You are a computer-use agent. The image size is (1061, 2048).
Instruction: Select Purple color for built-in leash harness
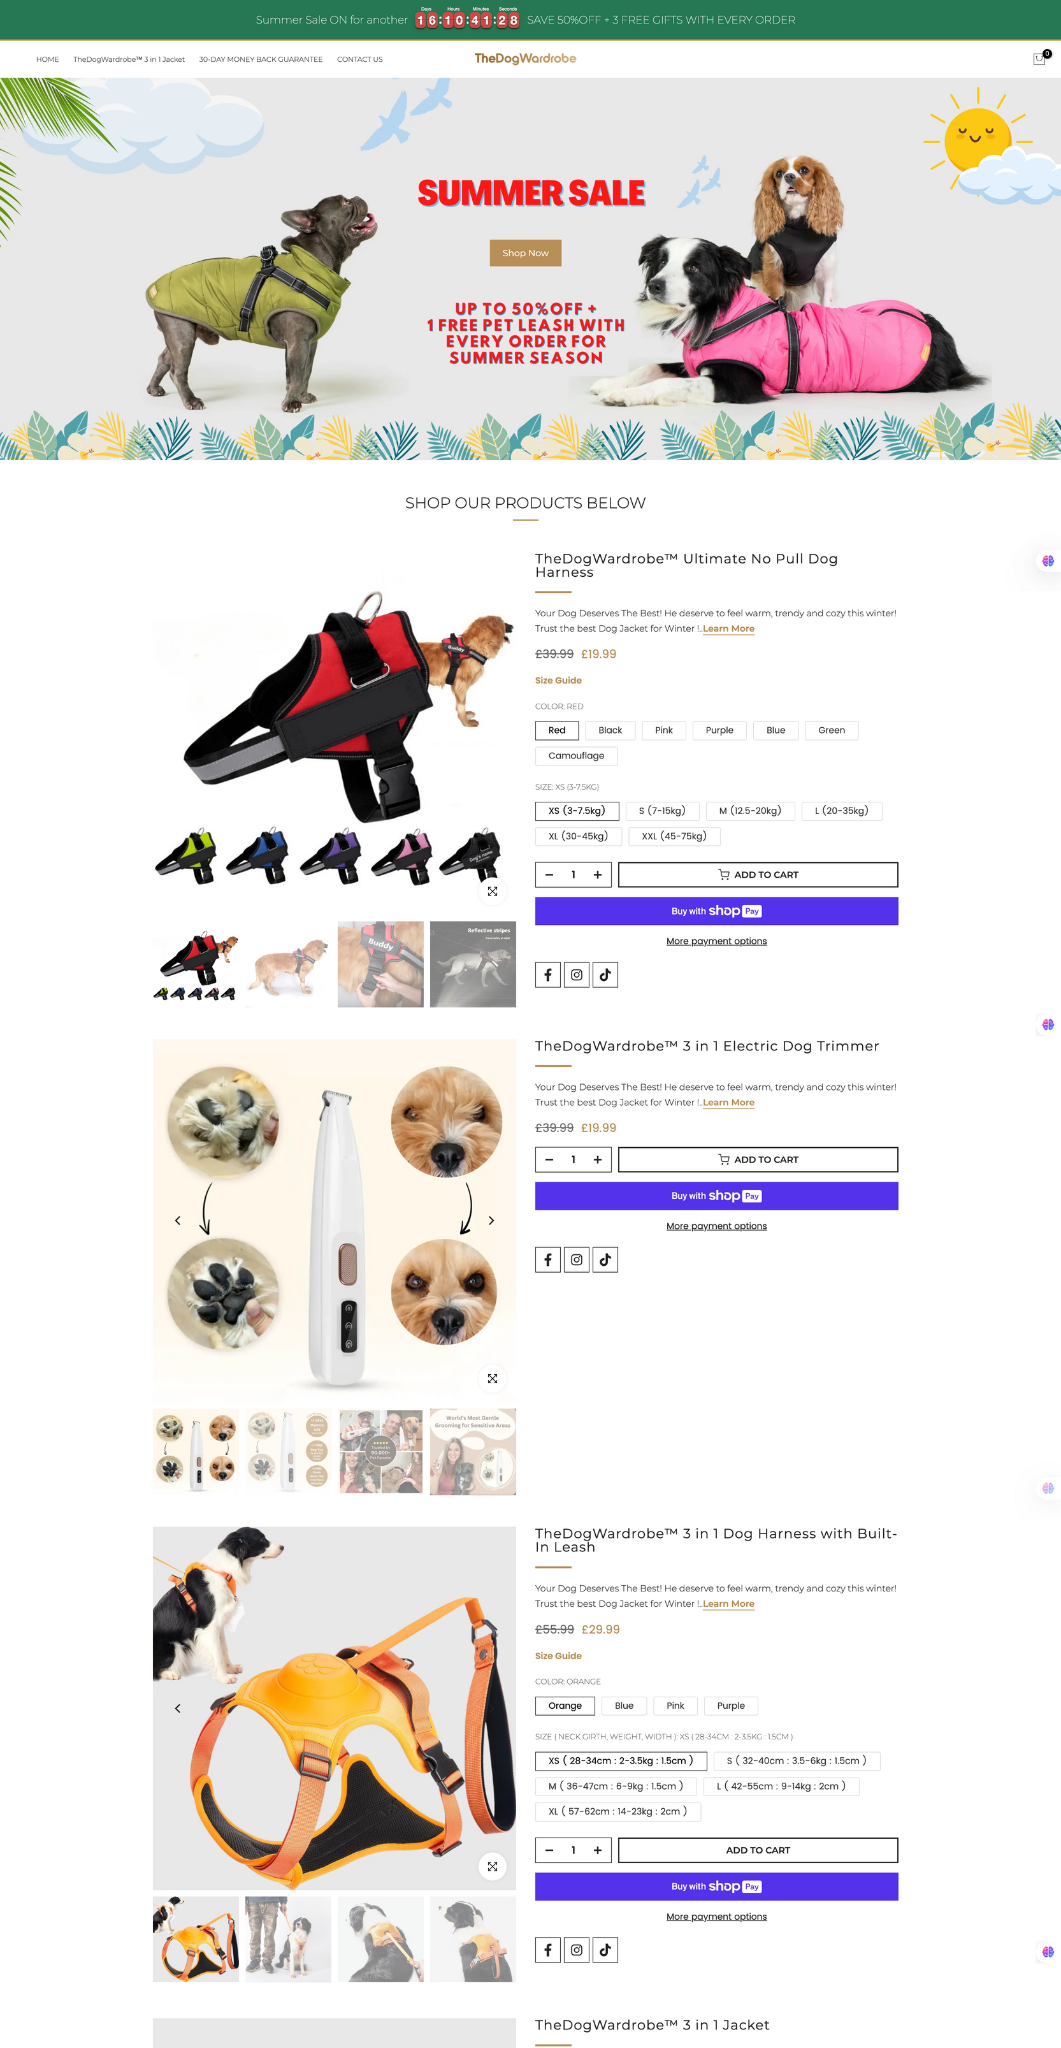(x=731, y=1706)
